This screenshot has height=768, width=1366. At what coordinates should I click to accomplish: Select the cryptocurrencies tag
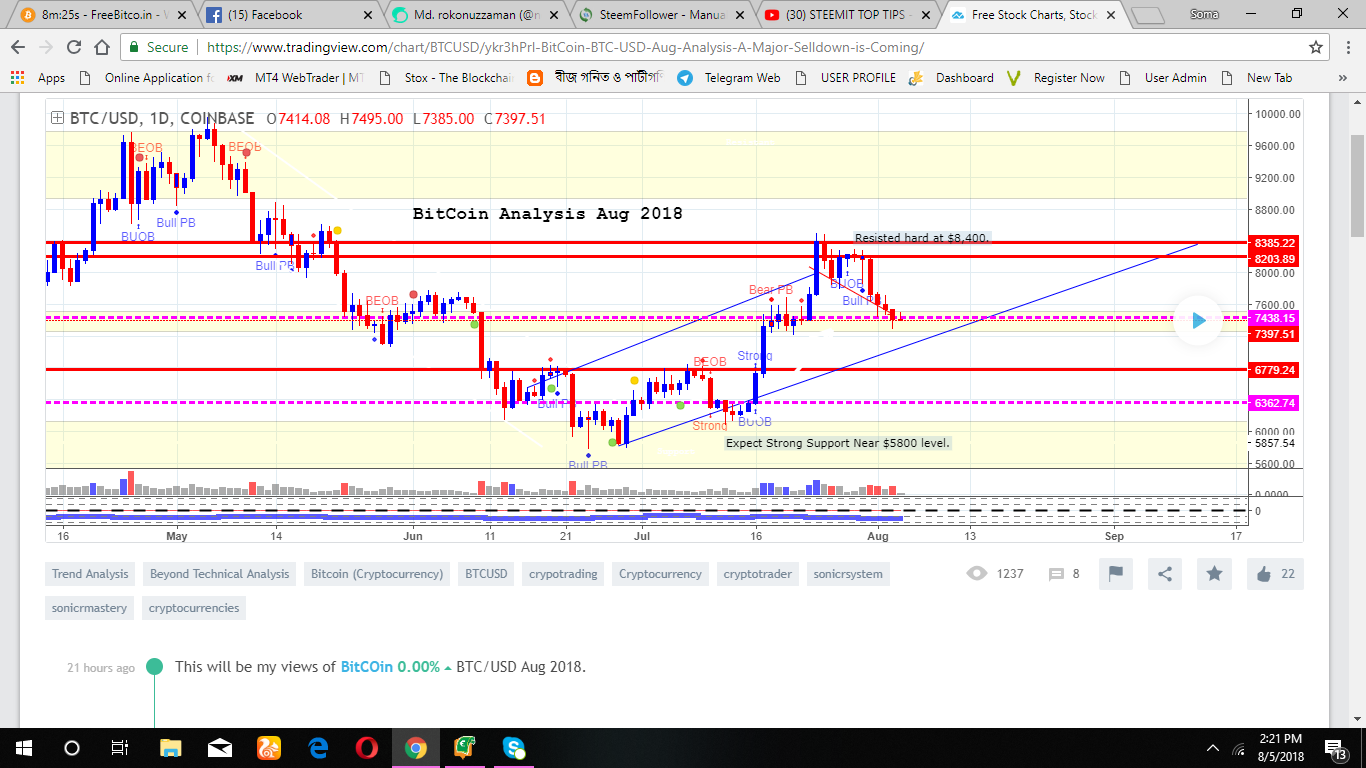194,608
